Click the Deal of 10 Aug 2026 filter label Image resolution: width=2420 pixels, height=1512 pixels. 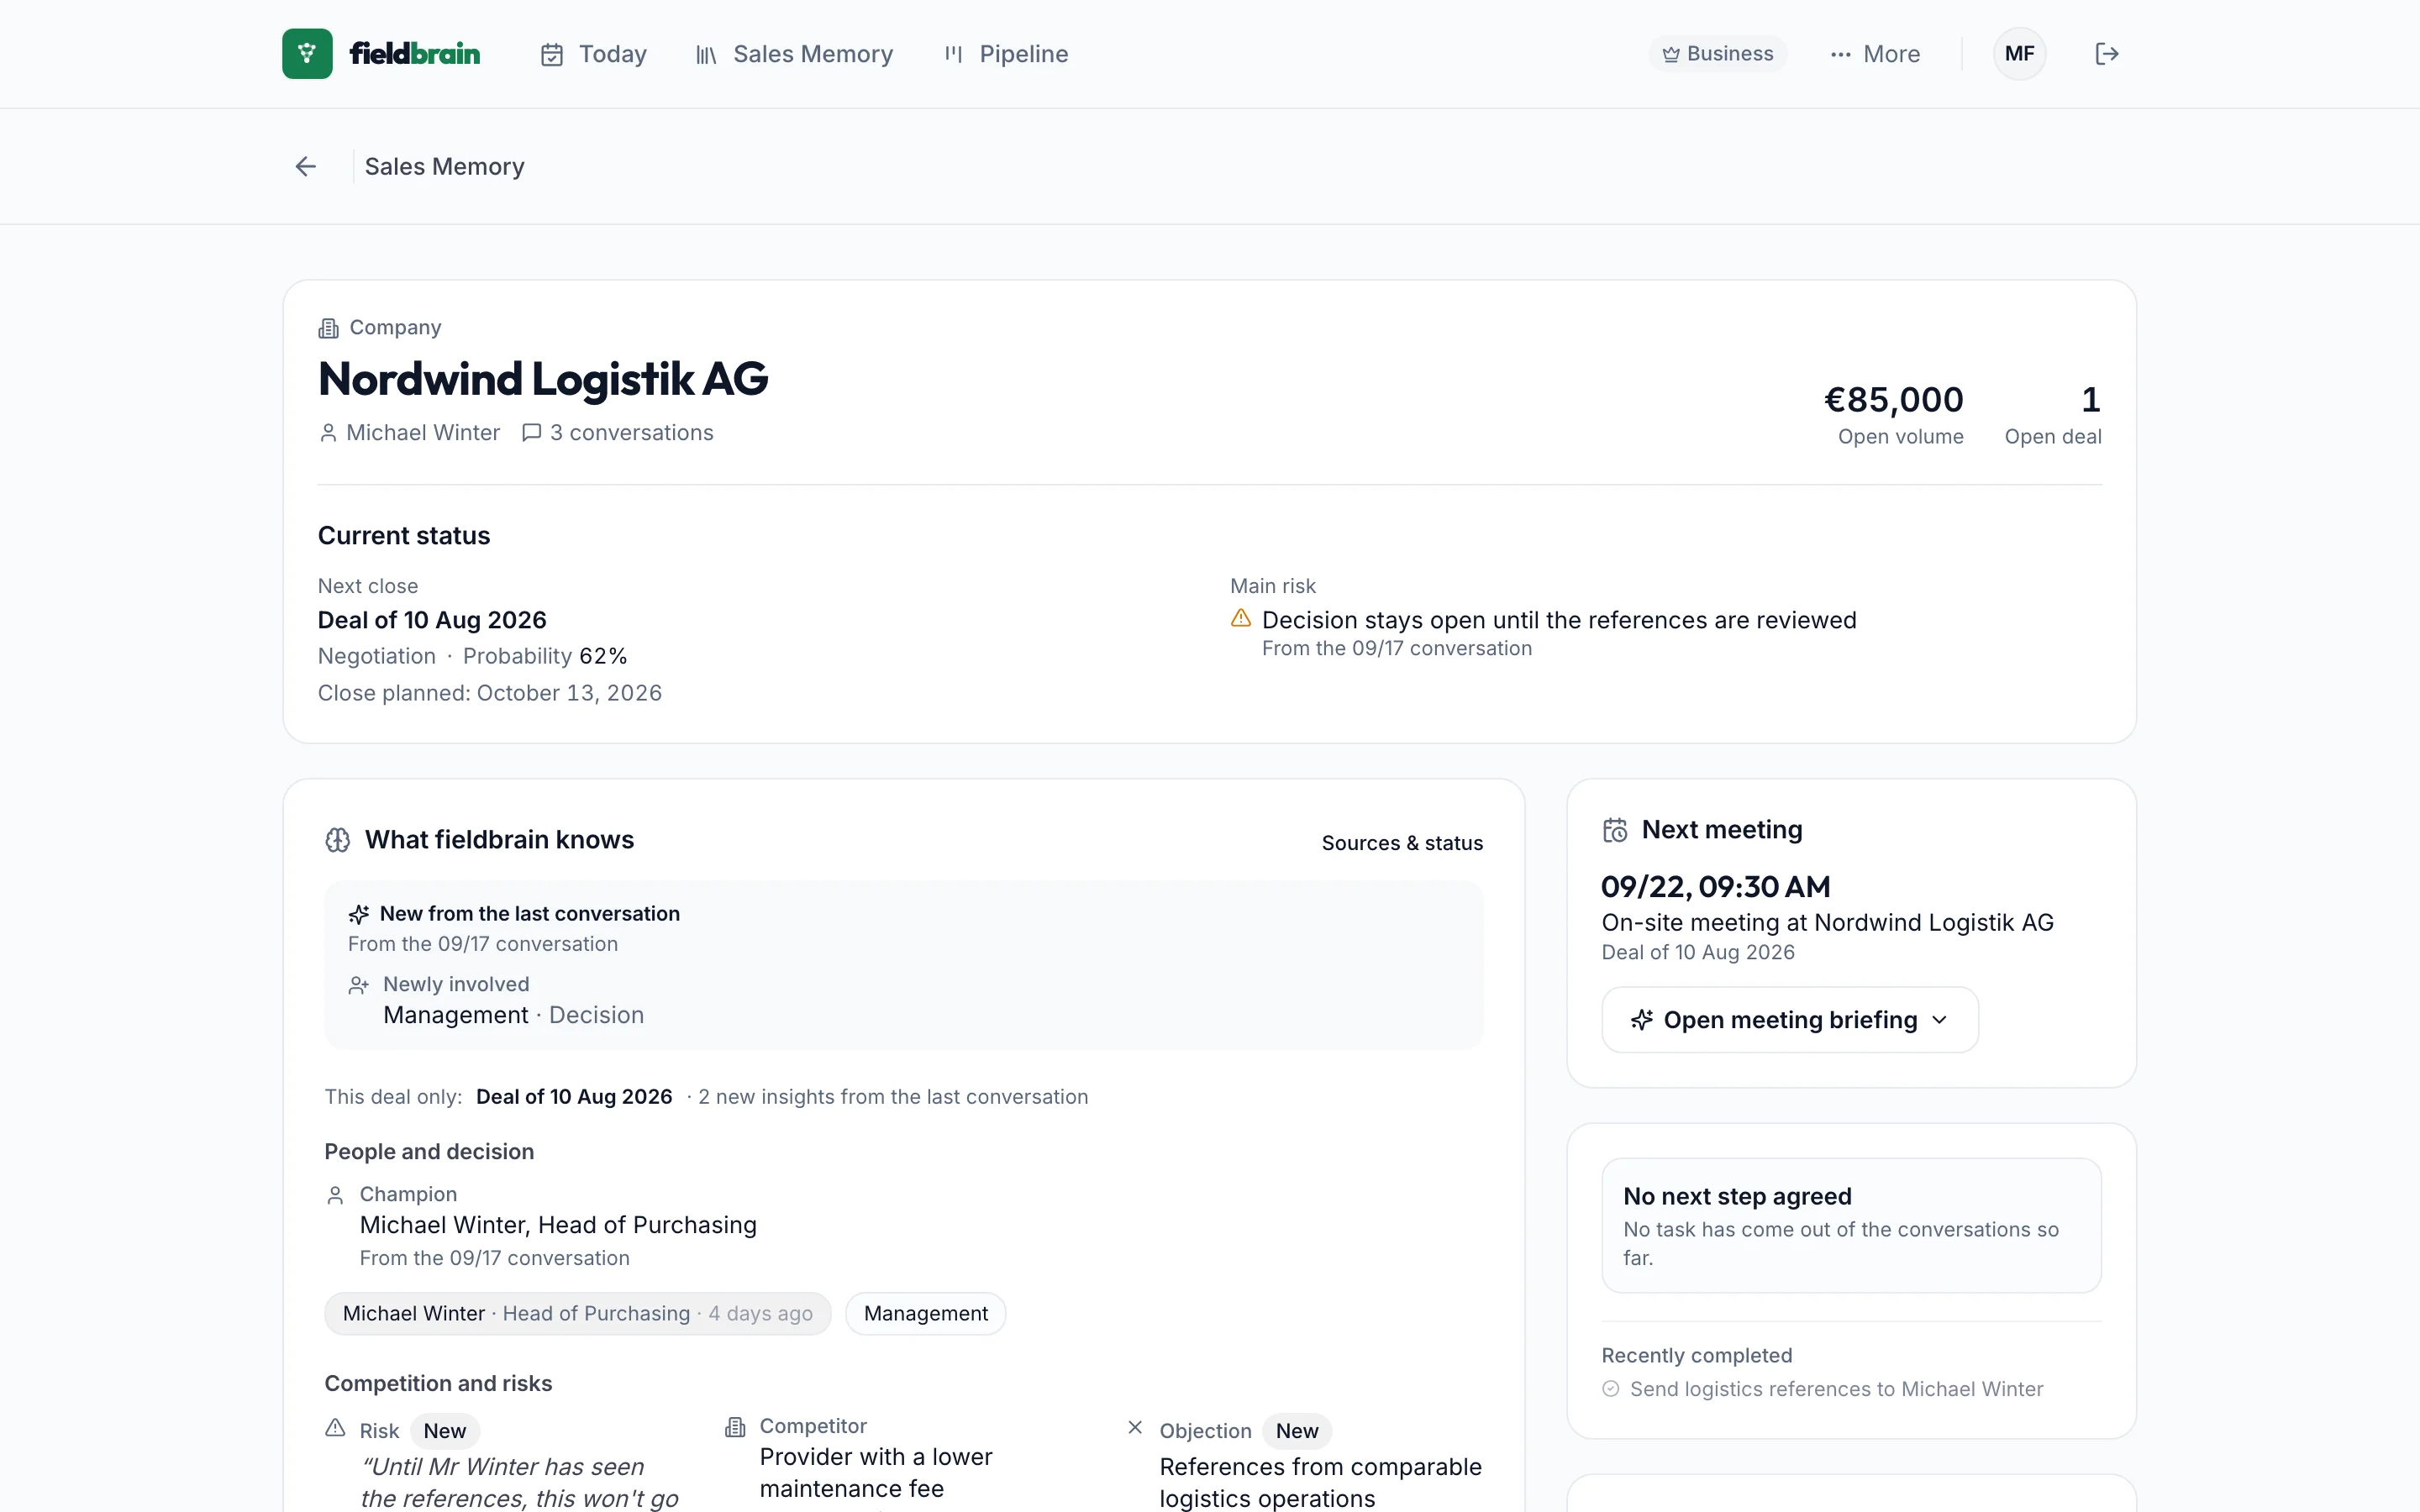pos(574,1097)
